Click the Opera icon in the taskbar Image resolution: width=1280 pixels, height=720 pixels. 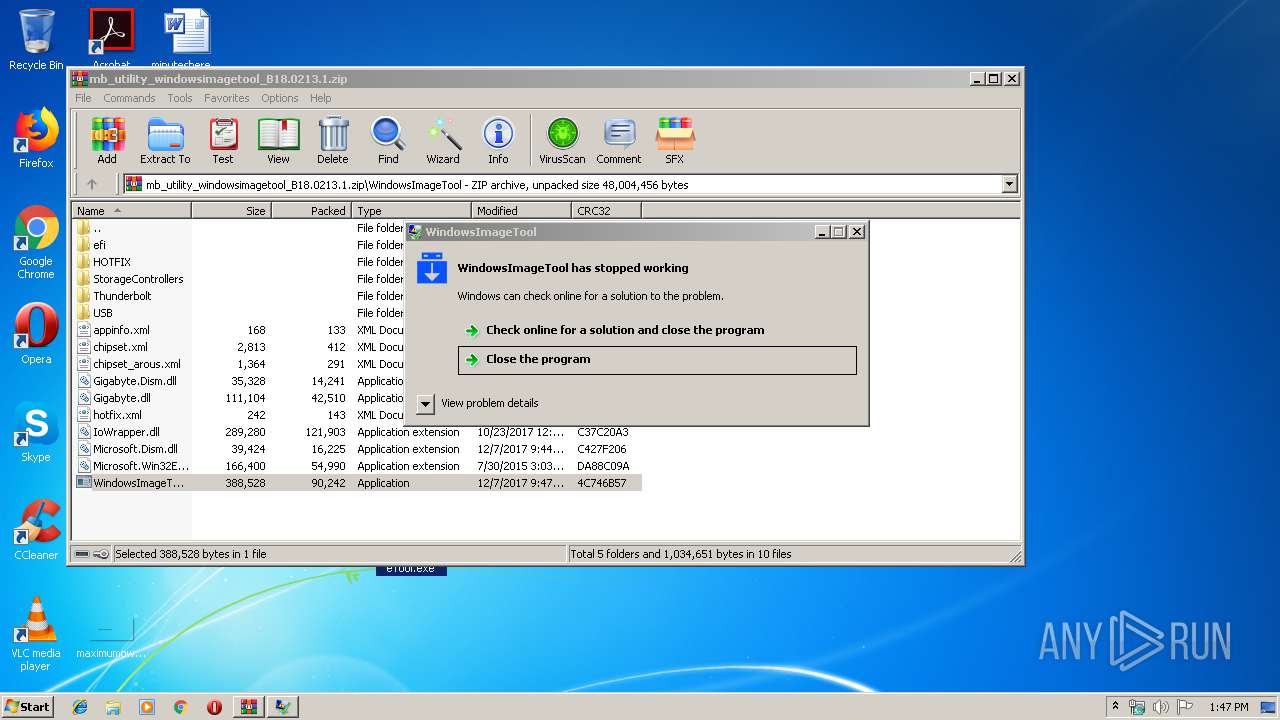[x=214, y=707]
